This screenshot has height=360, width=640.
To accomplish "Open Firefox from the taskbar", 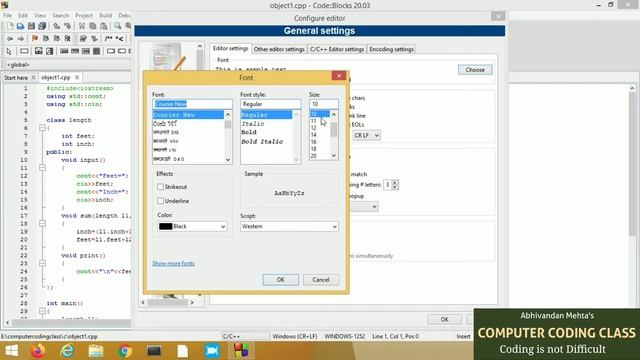I will (x=38, y=351).
